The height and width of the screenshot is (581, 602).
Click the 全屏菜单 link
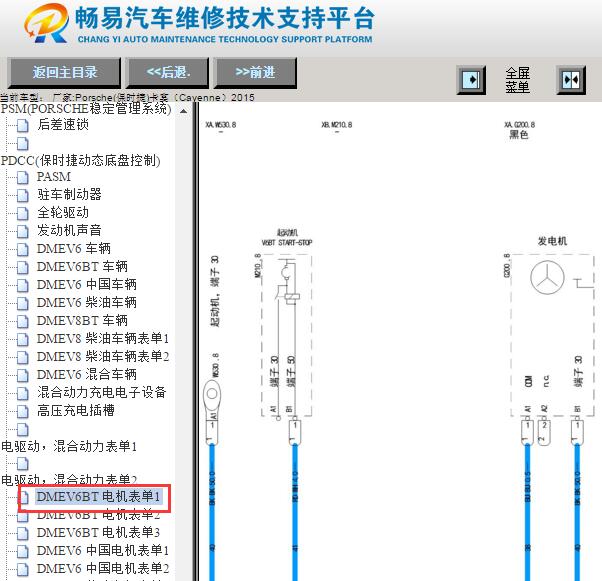[517, 80]
